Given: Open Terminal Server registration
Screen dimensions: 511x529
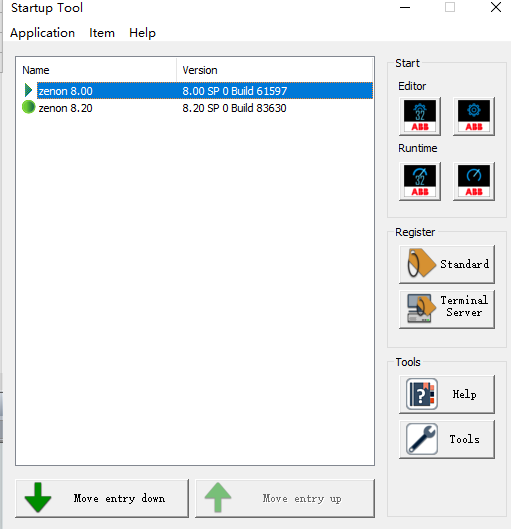Looking at the screenshot, I should pos(447,309).
